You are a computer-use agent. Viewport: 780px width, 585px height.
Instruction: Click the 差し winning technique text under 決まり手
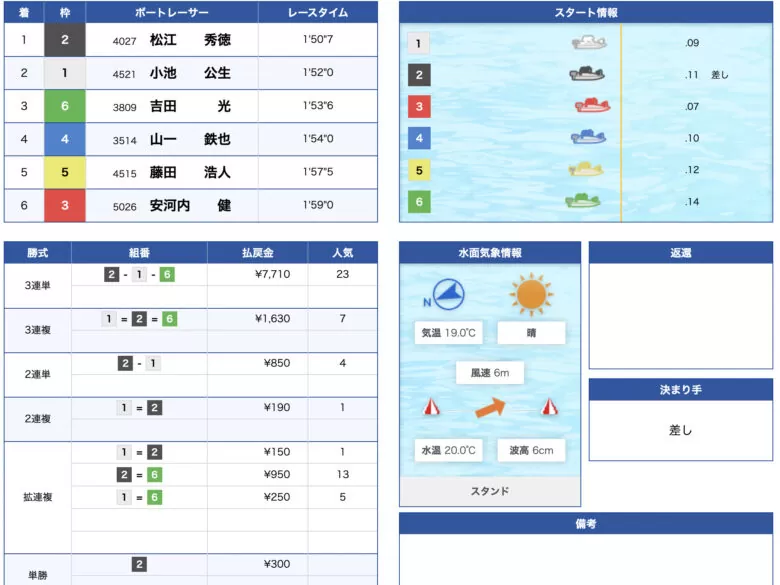click(680, 430)
